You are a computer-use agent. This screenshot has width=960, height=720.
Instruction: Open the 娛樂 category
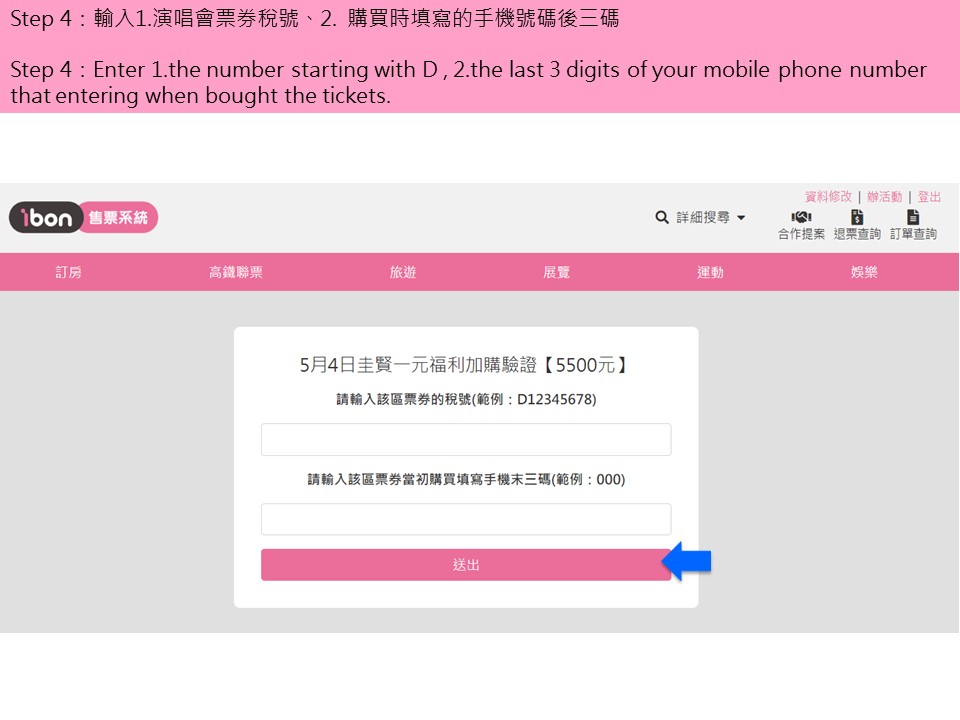(x=864, y=272)
